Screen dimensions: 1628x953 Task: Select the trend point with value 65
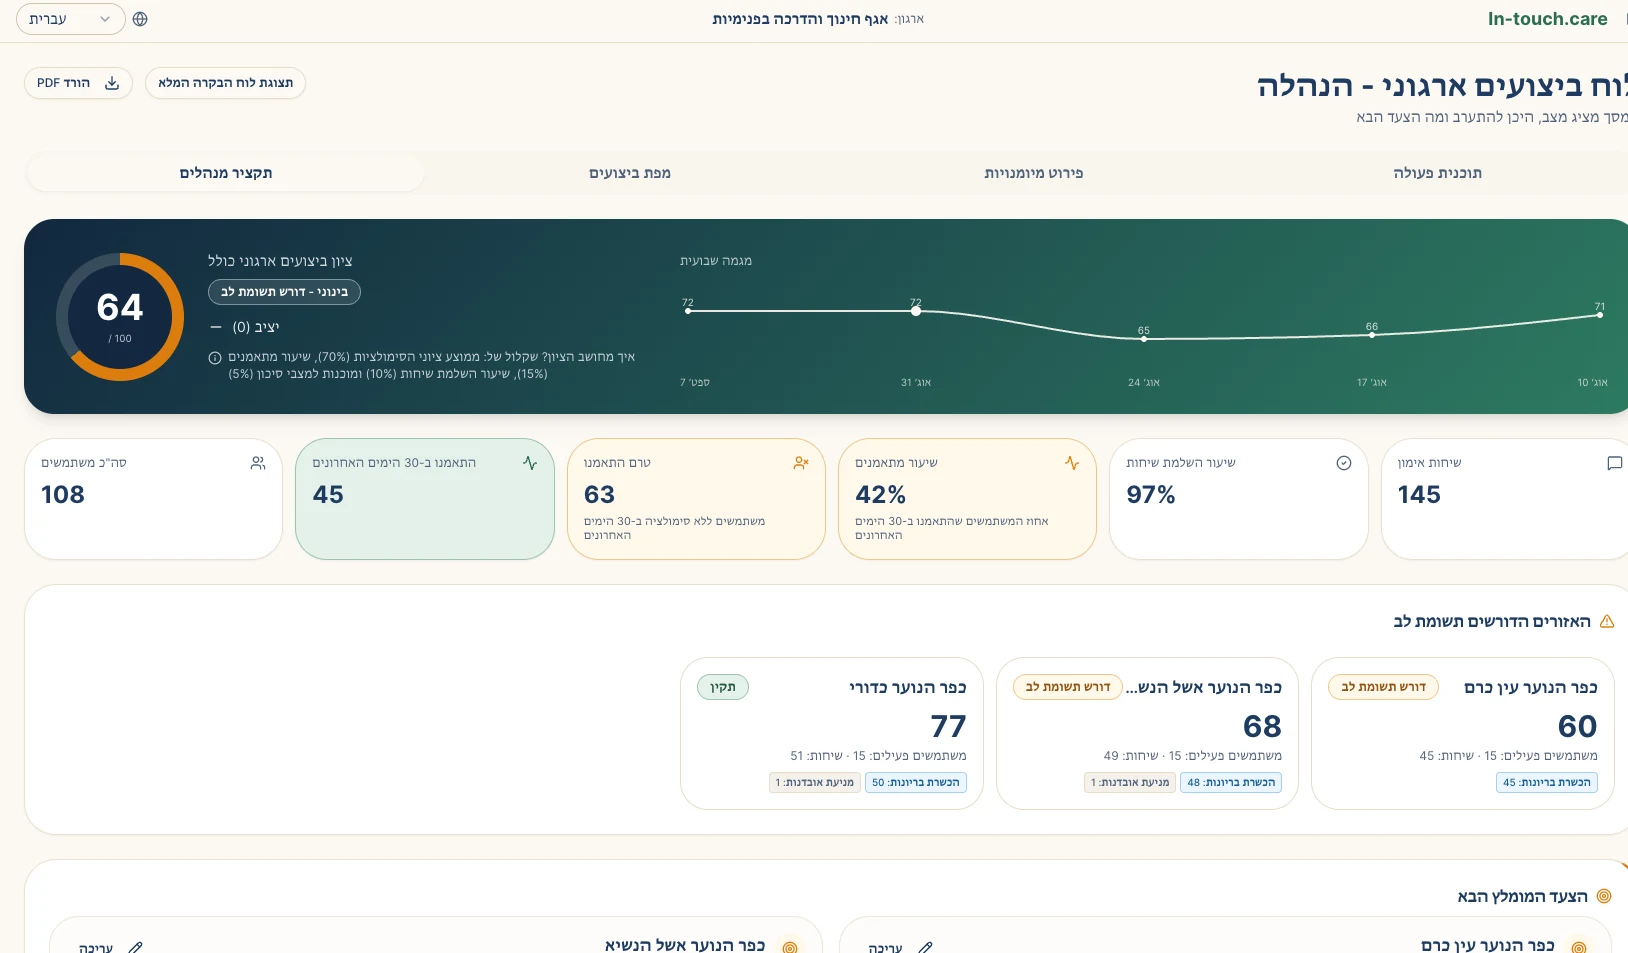(1144, 339)
